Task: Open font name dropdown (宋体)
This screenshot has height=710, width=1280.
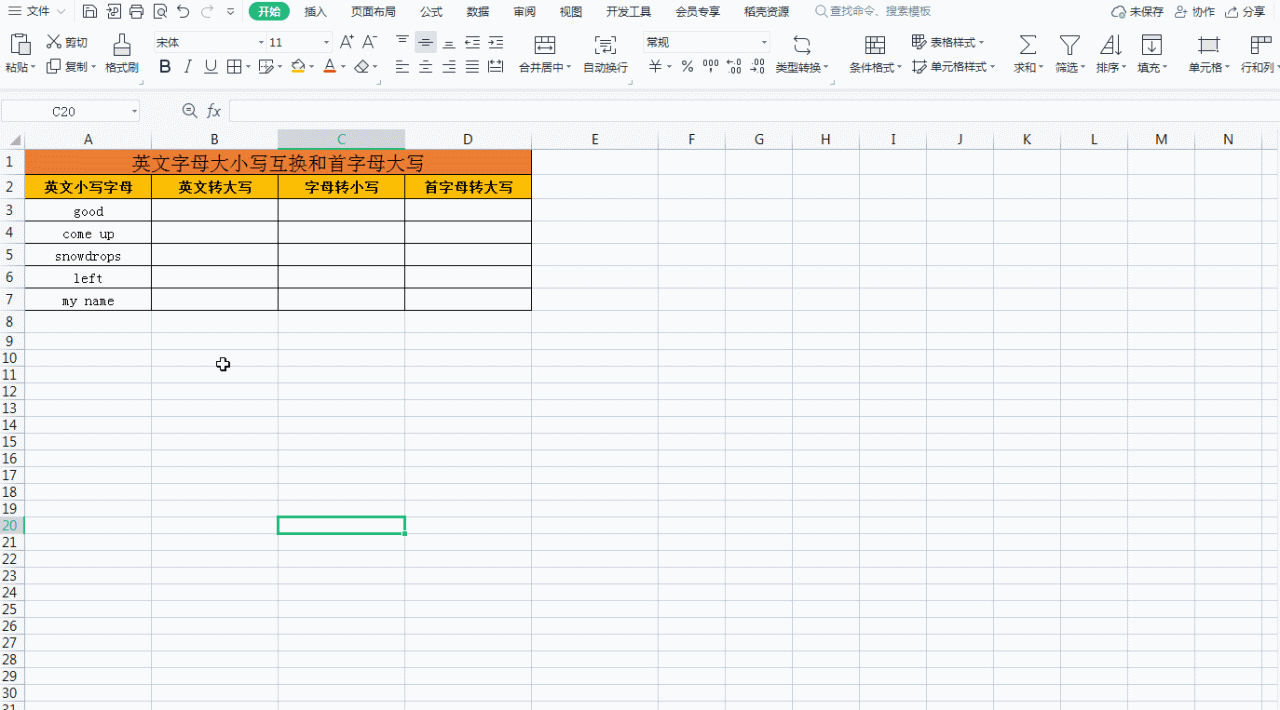Action: (x=262, y=43)
